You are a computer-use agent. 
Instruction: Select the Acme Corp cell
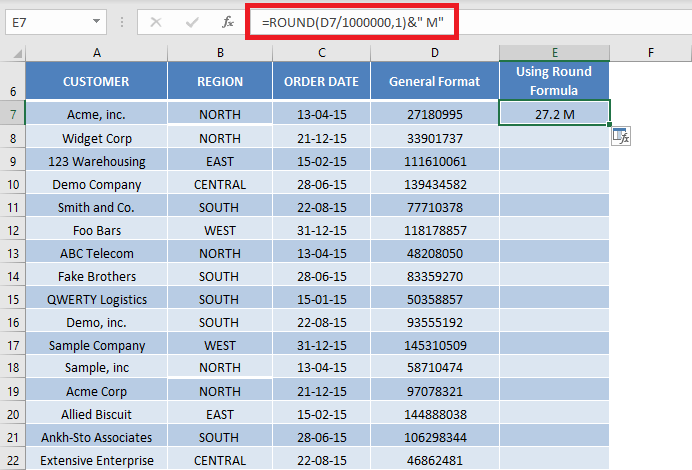(x=96, y=391)
